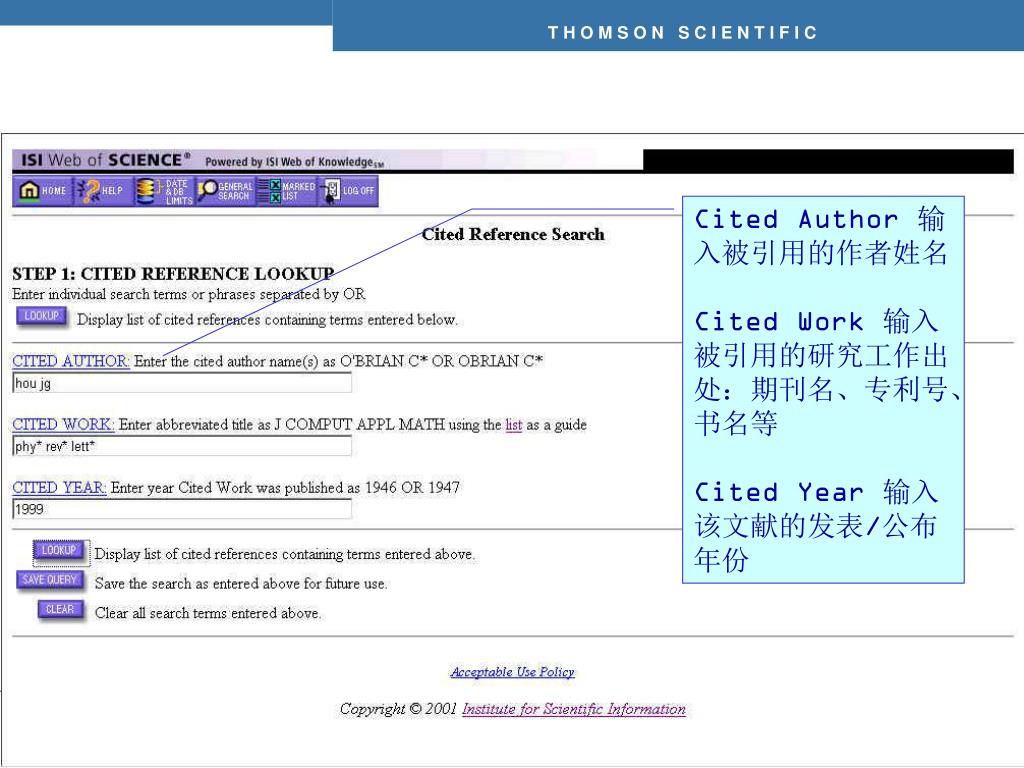Click the 'Powered by ISI Web of Knowledge' text
Screen dimensions: 1024x768
coord(295,162)
